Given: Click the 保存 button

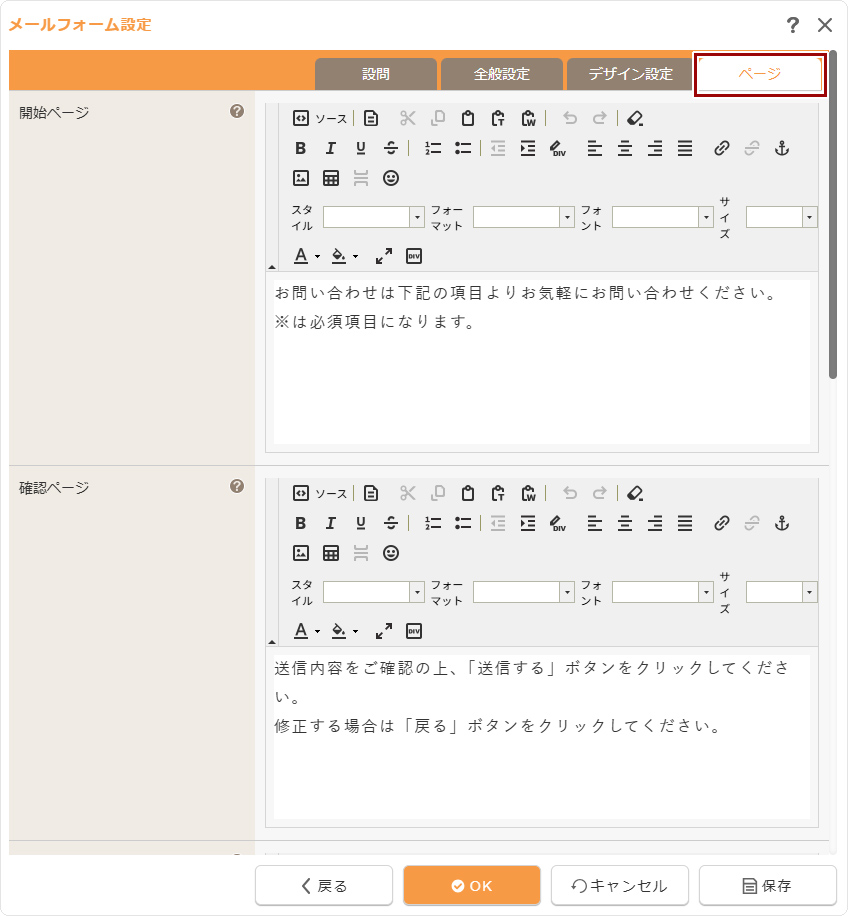Looking at the screenshot, I should 767,885.
